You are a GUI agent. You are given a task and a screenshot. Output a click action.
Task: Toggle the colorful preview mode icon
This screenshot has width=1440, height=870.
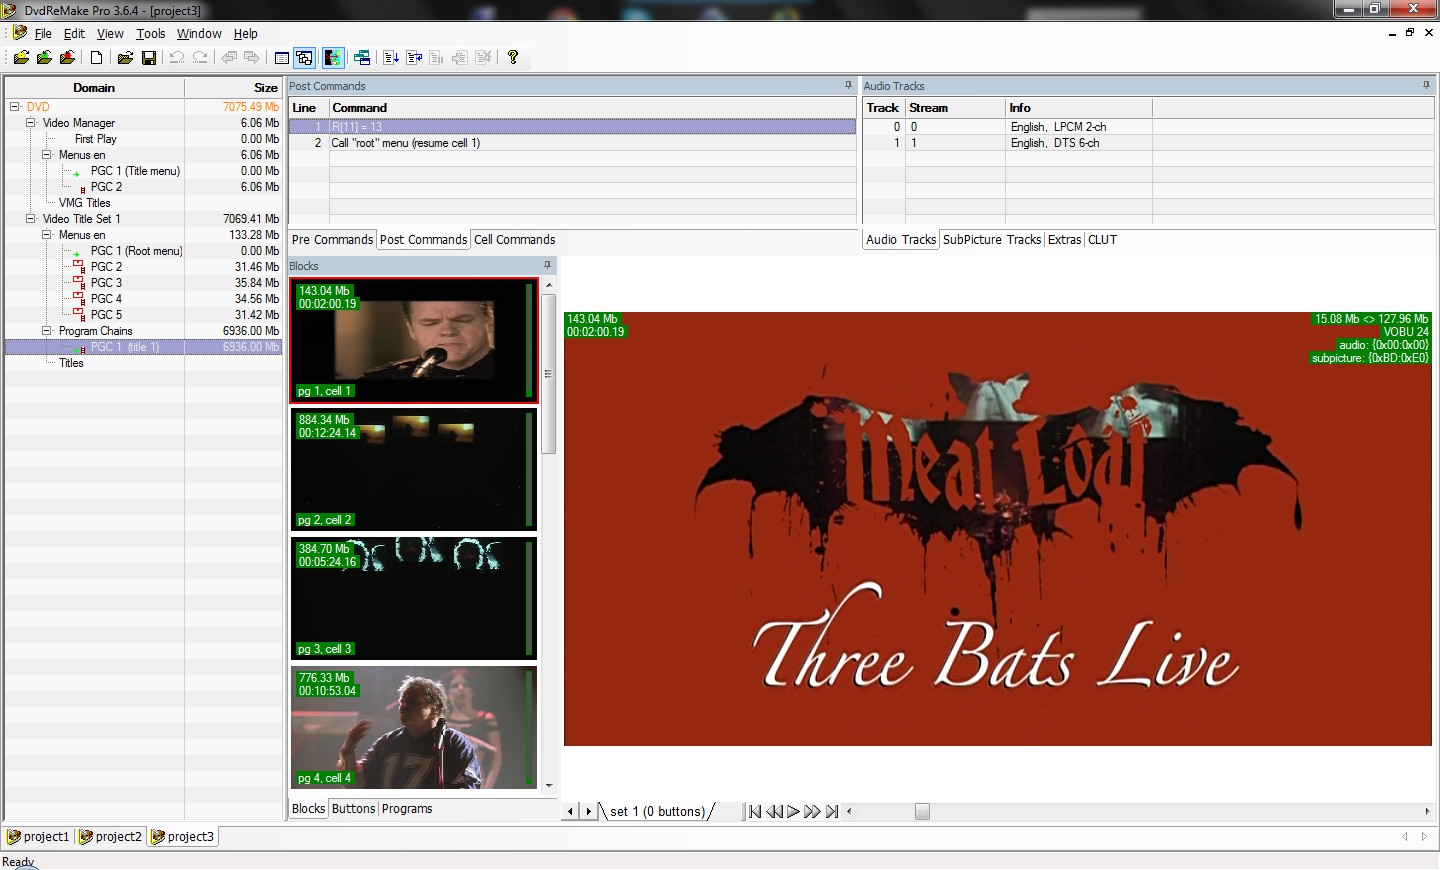click(332, 58)
